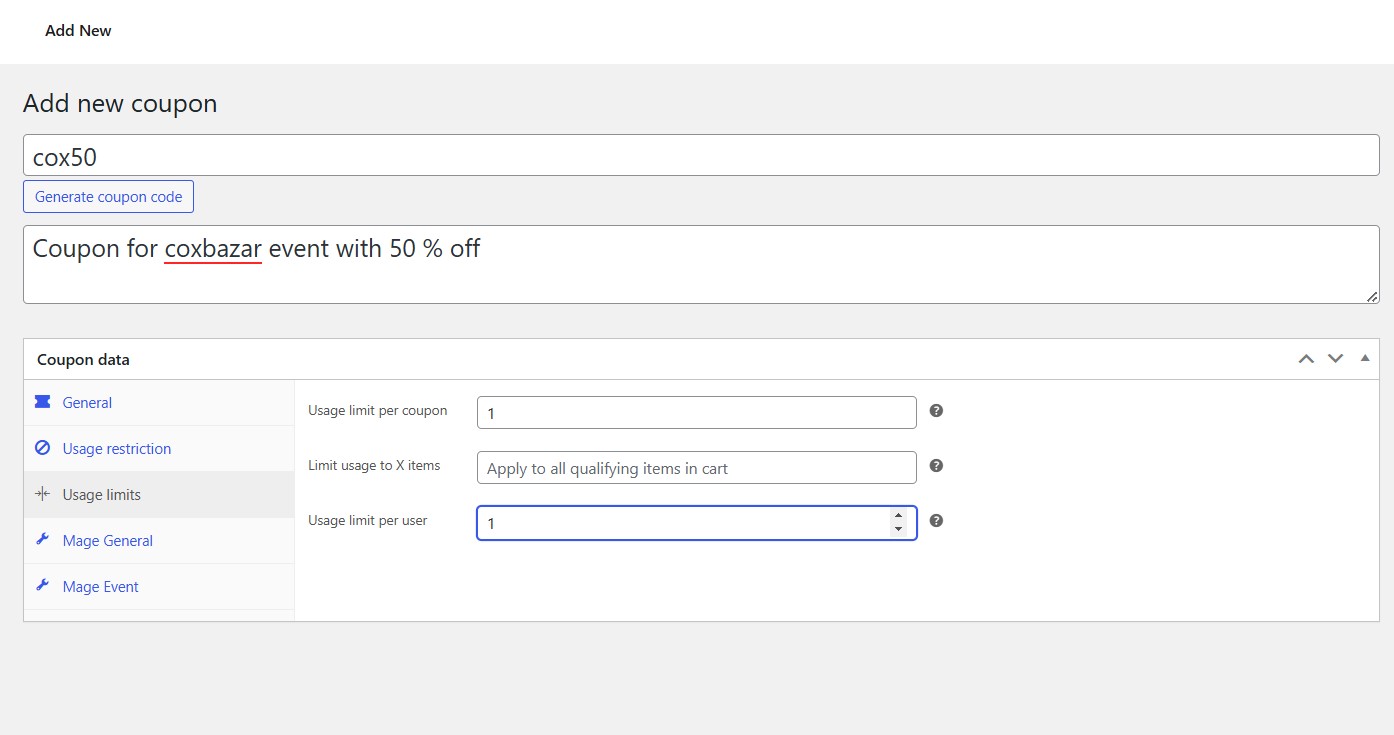The image size is (1394, 735).
Task: Focus the Usage limit per user field
Action: coord(697,523)
